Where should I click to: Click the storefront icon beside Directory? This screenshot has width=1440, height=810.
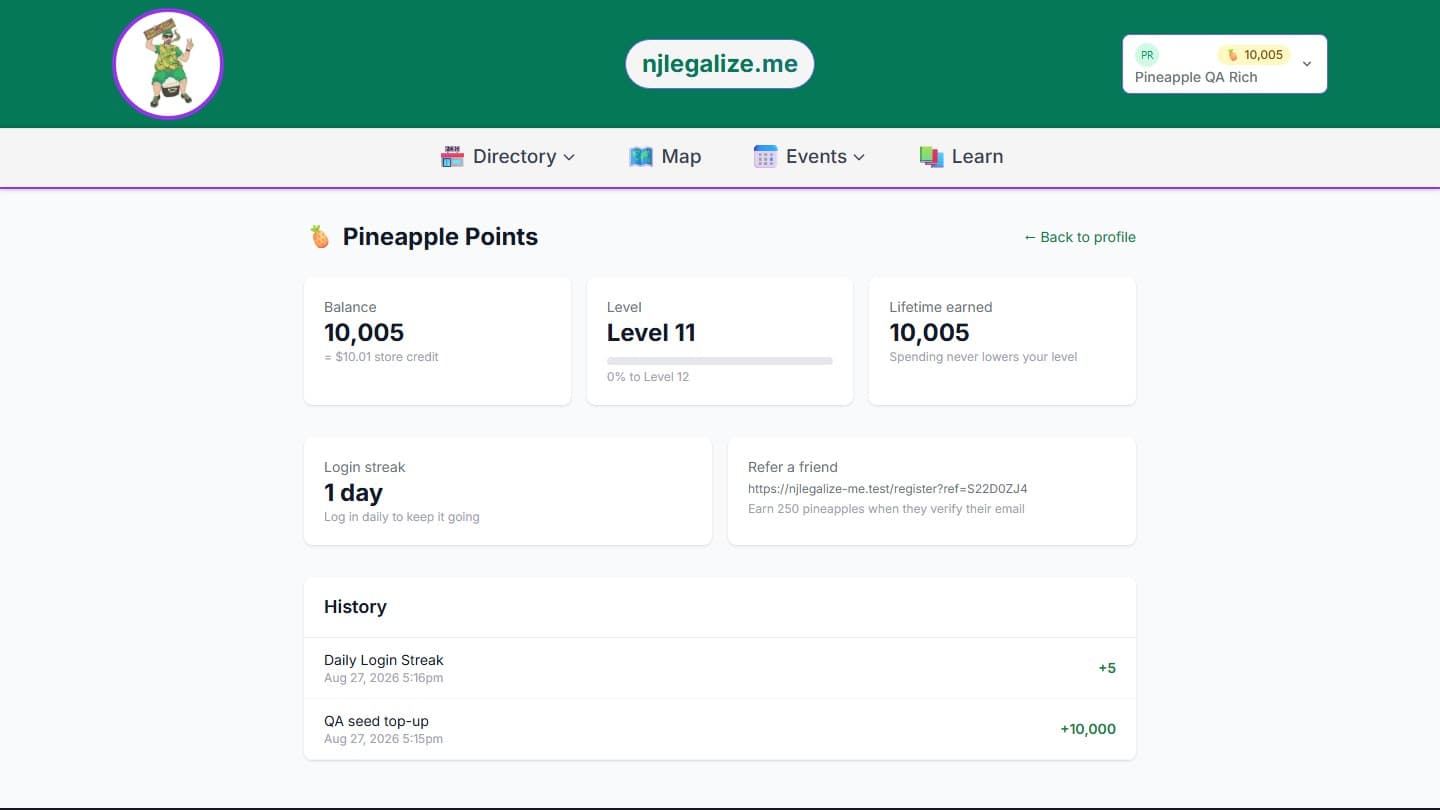point(452,156)
